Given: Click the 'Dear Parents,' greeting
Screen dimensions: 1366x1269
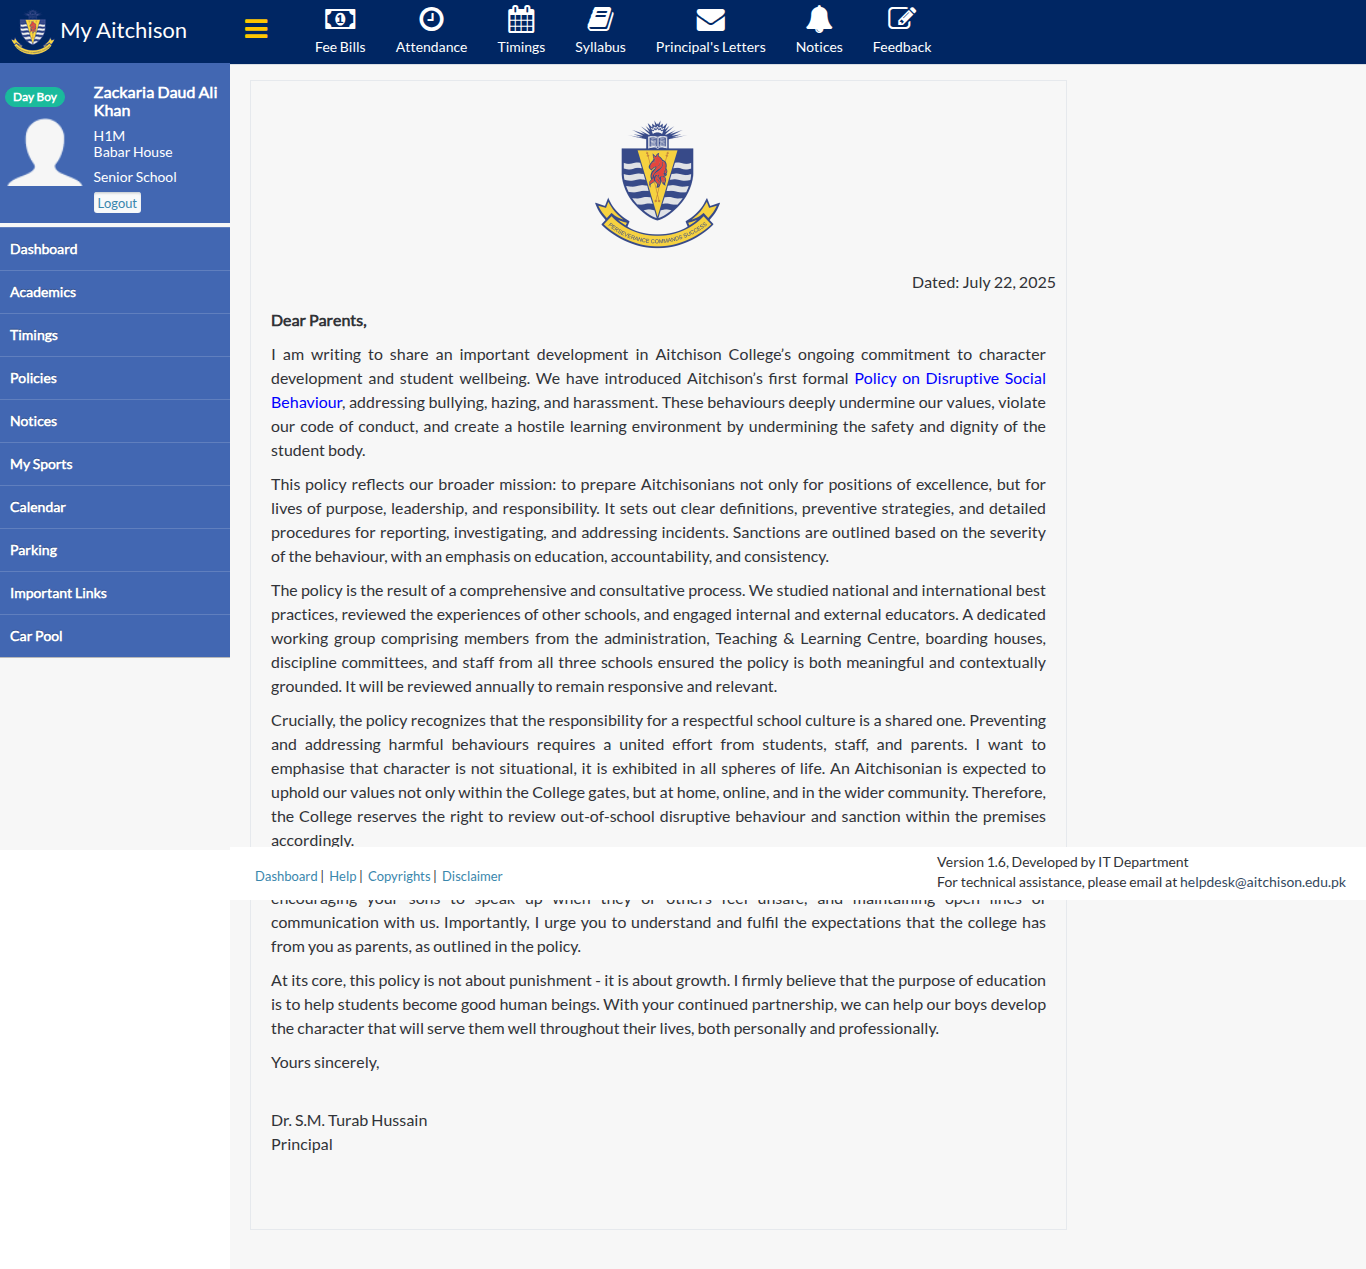Looking at the screenshot, I should coord(319,321).
